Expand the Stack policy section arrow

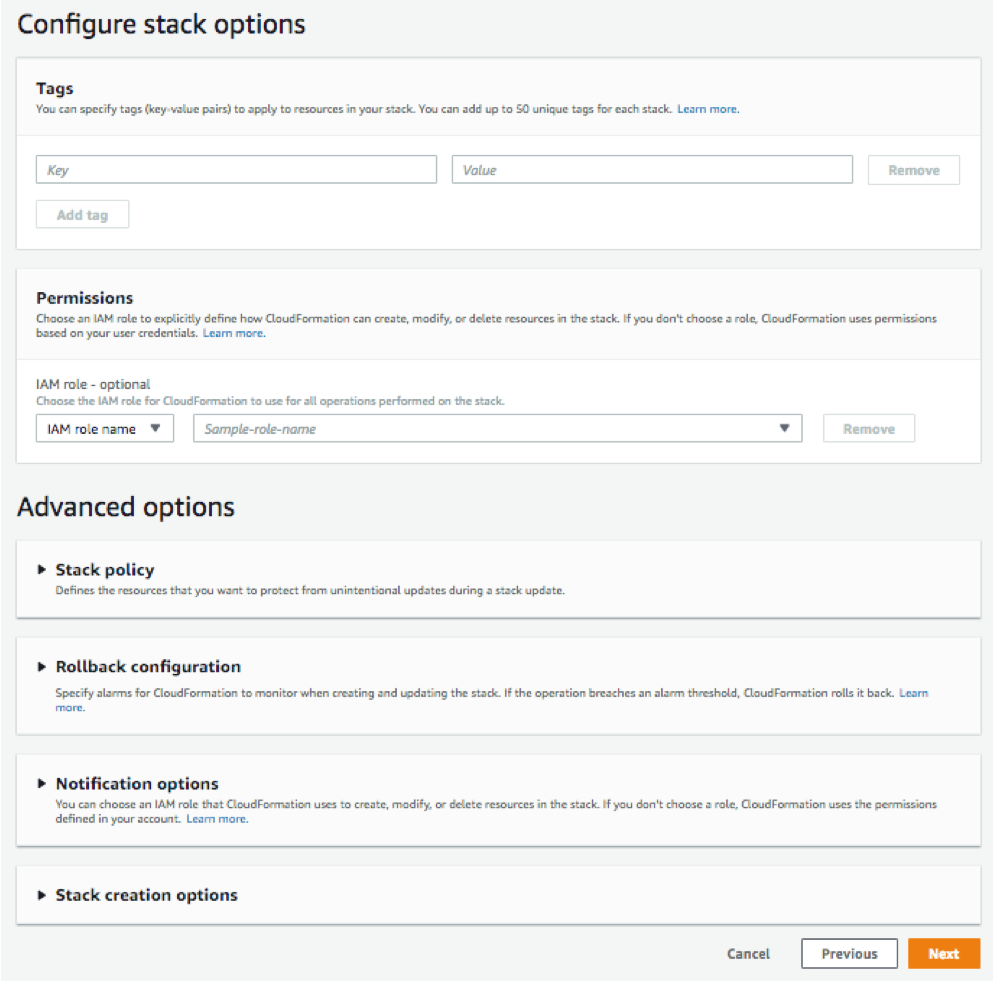pyautogui.click(x=42, y=569)
